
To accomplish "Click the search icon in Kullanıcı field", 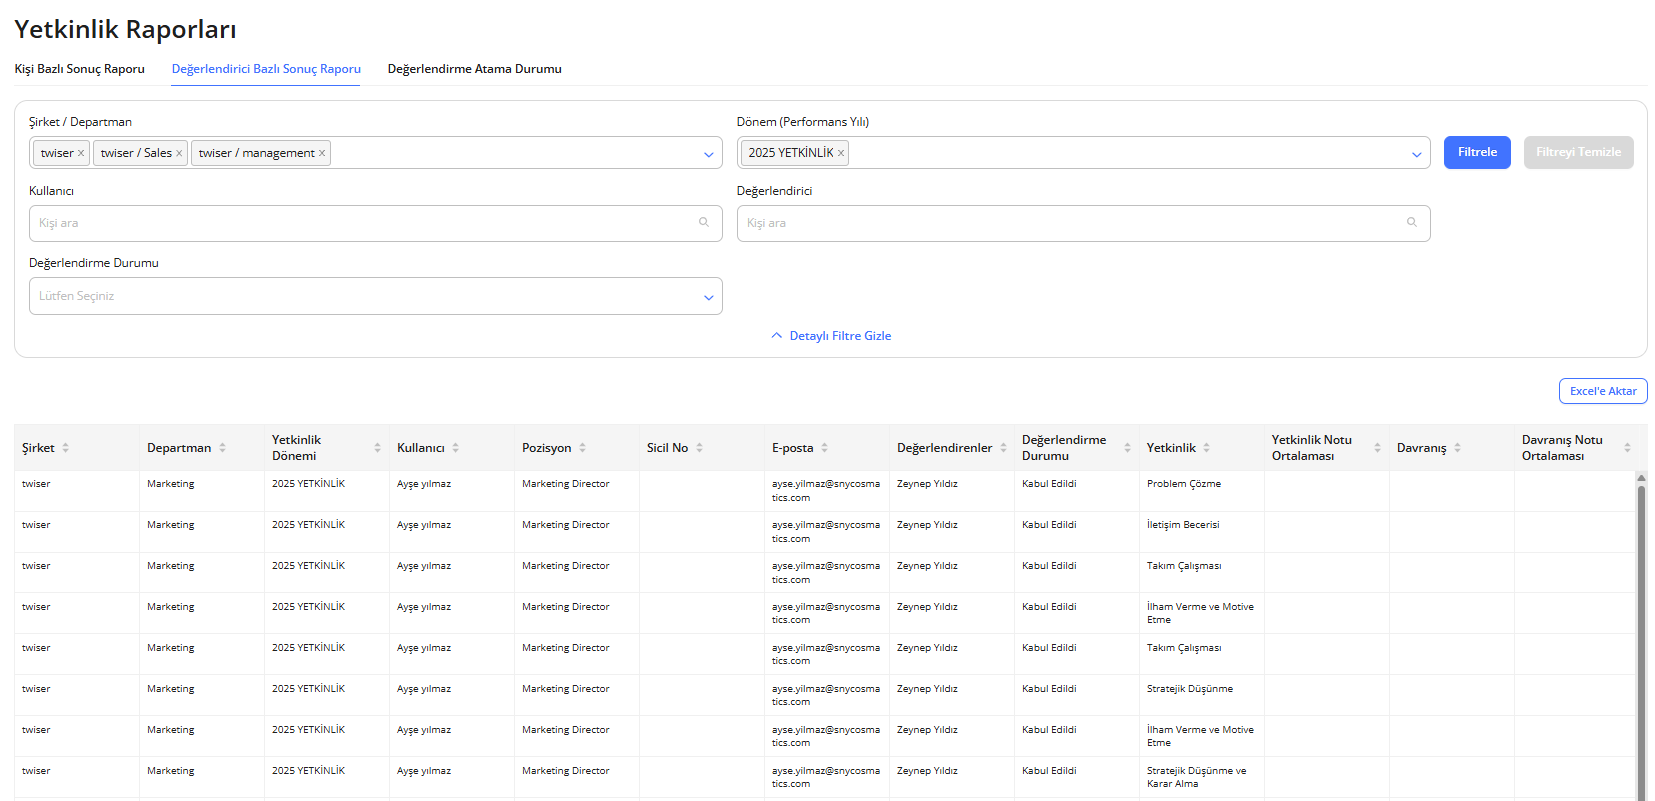I will pyautogui.click(x=704, y=223).
